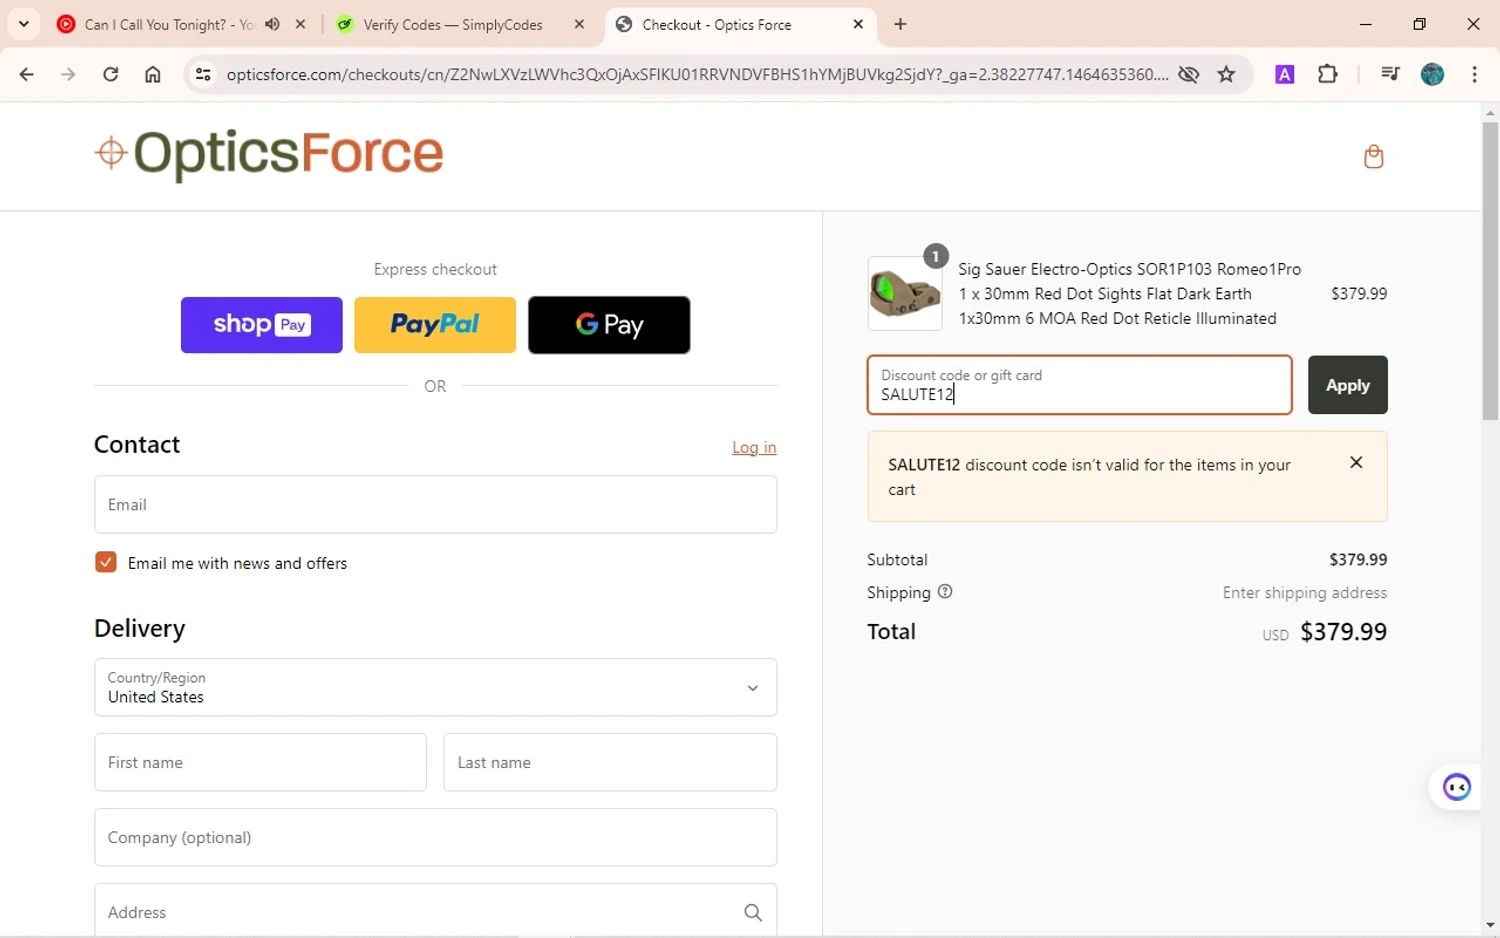Viewport: 1500px width, 938px height.
Task: View site information in address bar
Action: pyautogui.click(x=203, y=74)
